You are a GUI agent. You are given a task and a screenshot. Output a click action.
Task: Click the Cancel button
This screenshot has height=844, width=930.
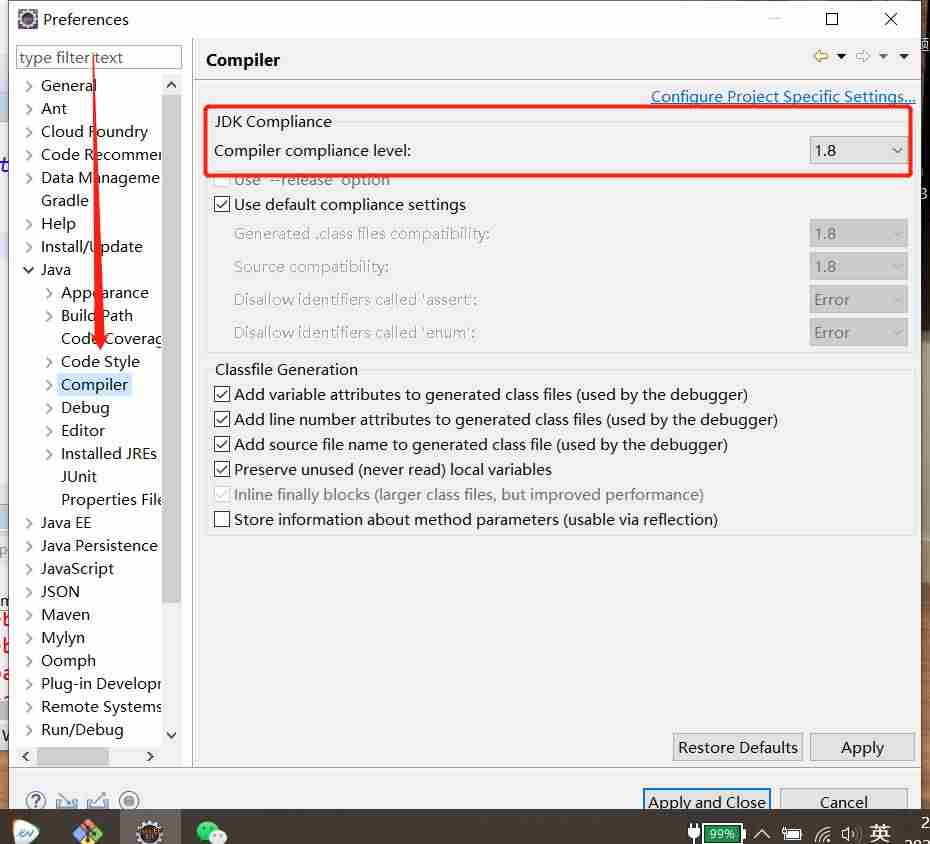point(843,800)
